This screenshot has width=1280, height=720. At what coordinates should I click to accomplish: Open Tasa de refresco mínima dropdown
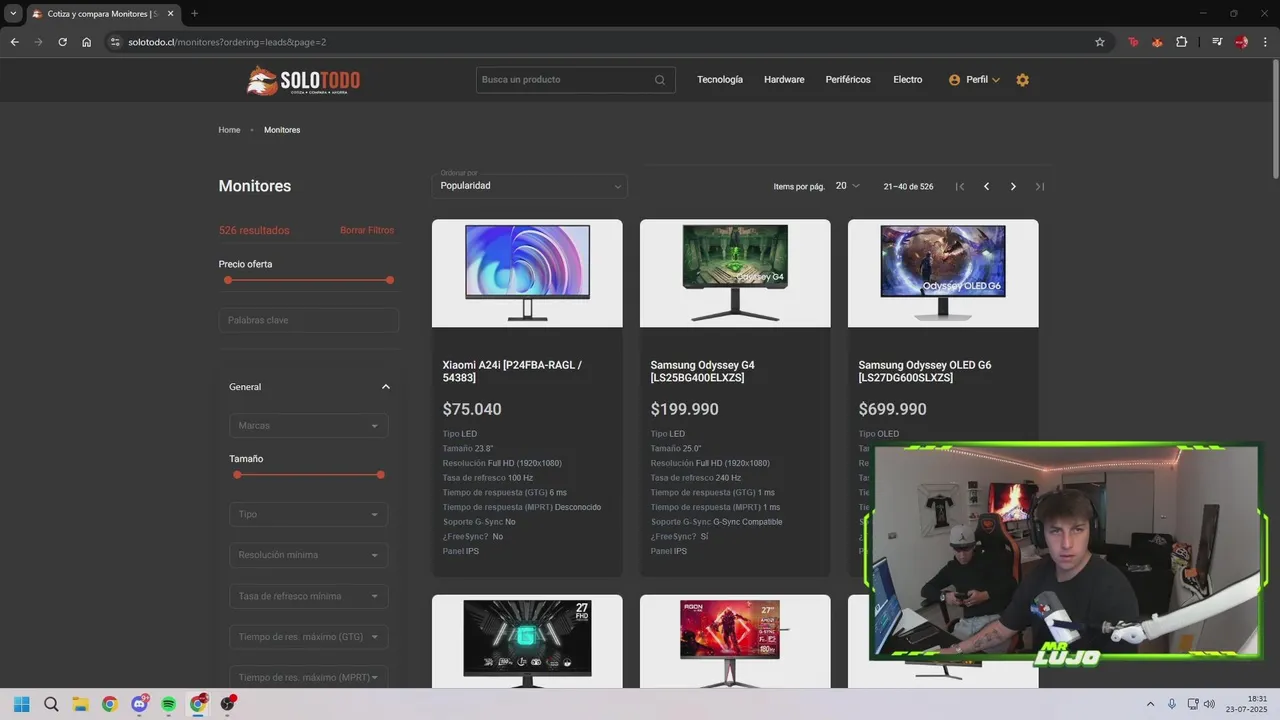coord(309,596)
